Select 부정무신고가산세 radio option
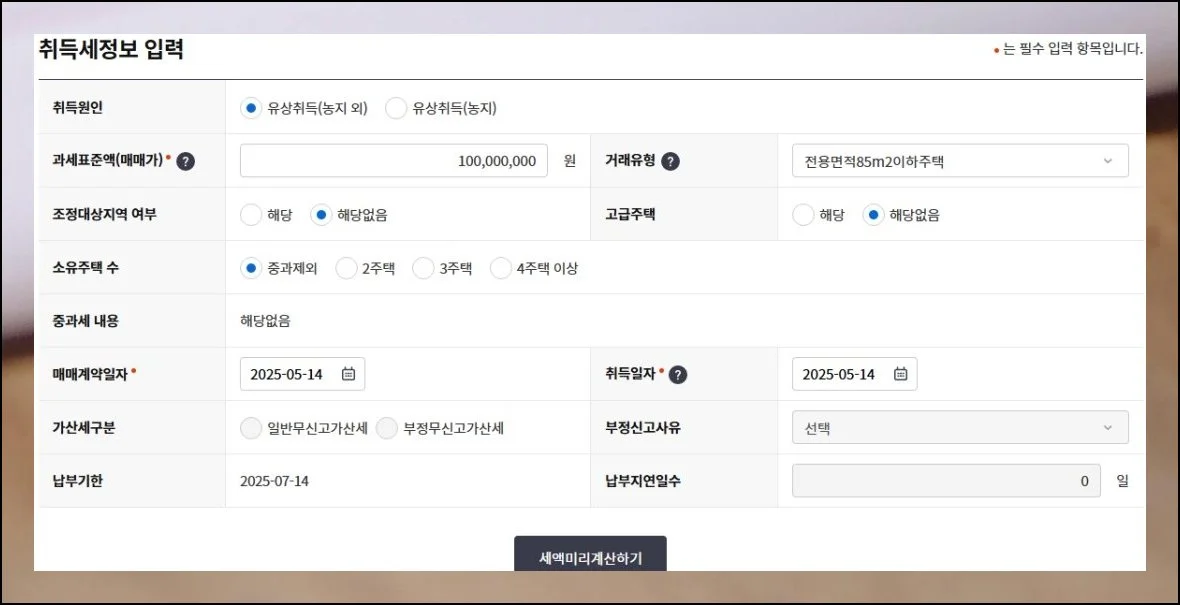This screenshot has height=605, width=1180. click(x=387, y=428)
